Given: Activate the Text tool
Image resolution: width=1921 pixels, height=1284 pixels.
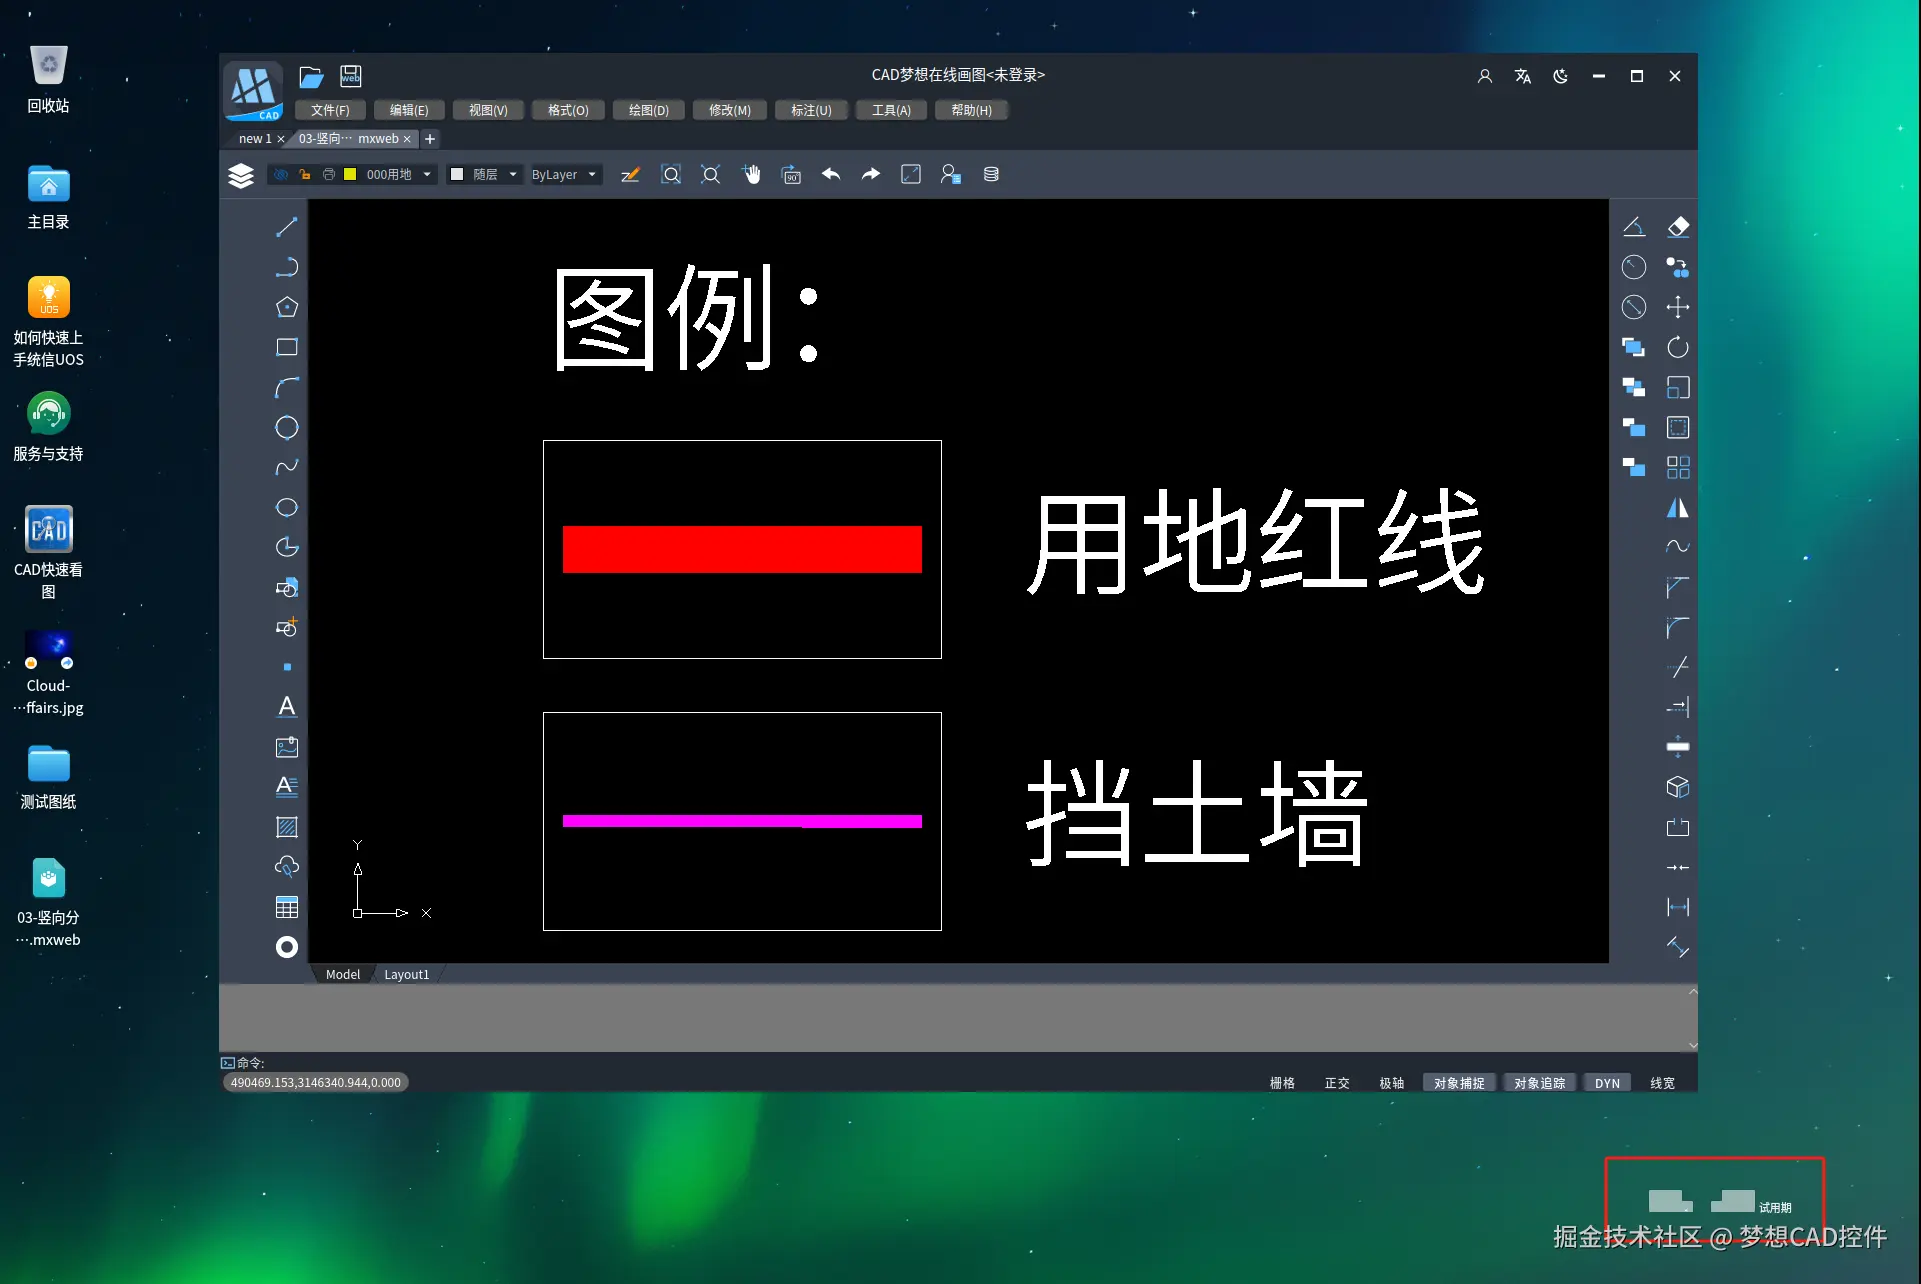Looking at the screenshot, I should tap(286, 707).
